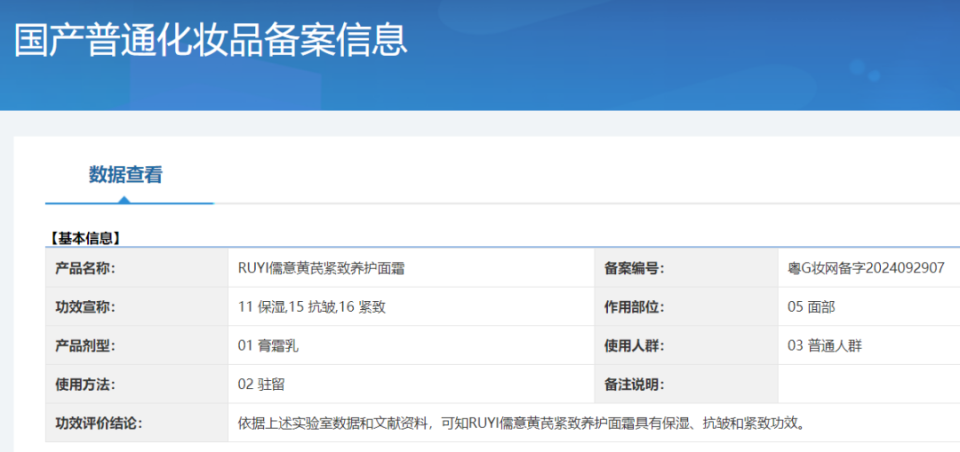Click the 作用部位 label cell
The image size is (960, 452).
point(686,306)
